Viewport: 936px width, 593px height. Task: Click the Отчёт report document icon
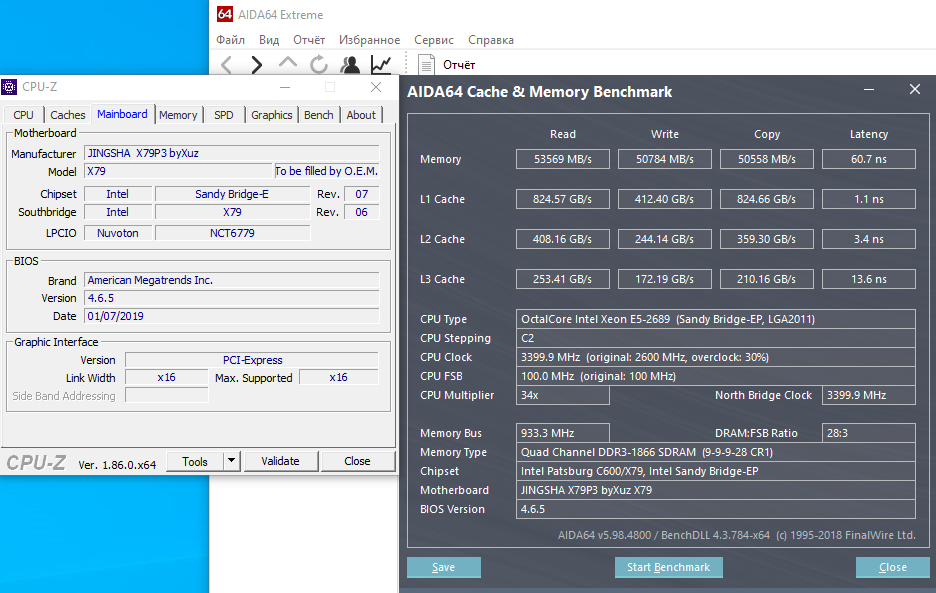[x=426, y=64]
